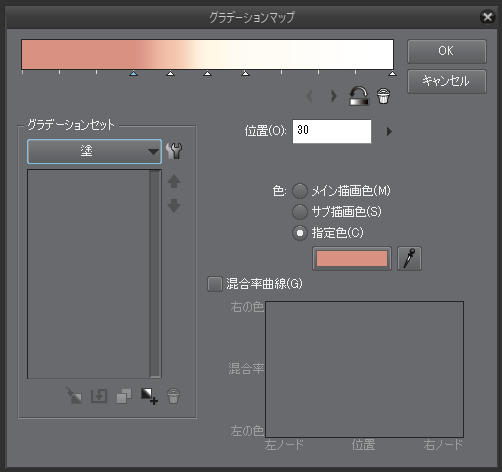Pick a color with the eyedropper icon
Viewport: 502px width, 472px height.
coord(409,258)
